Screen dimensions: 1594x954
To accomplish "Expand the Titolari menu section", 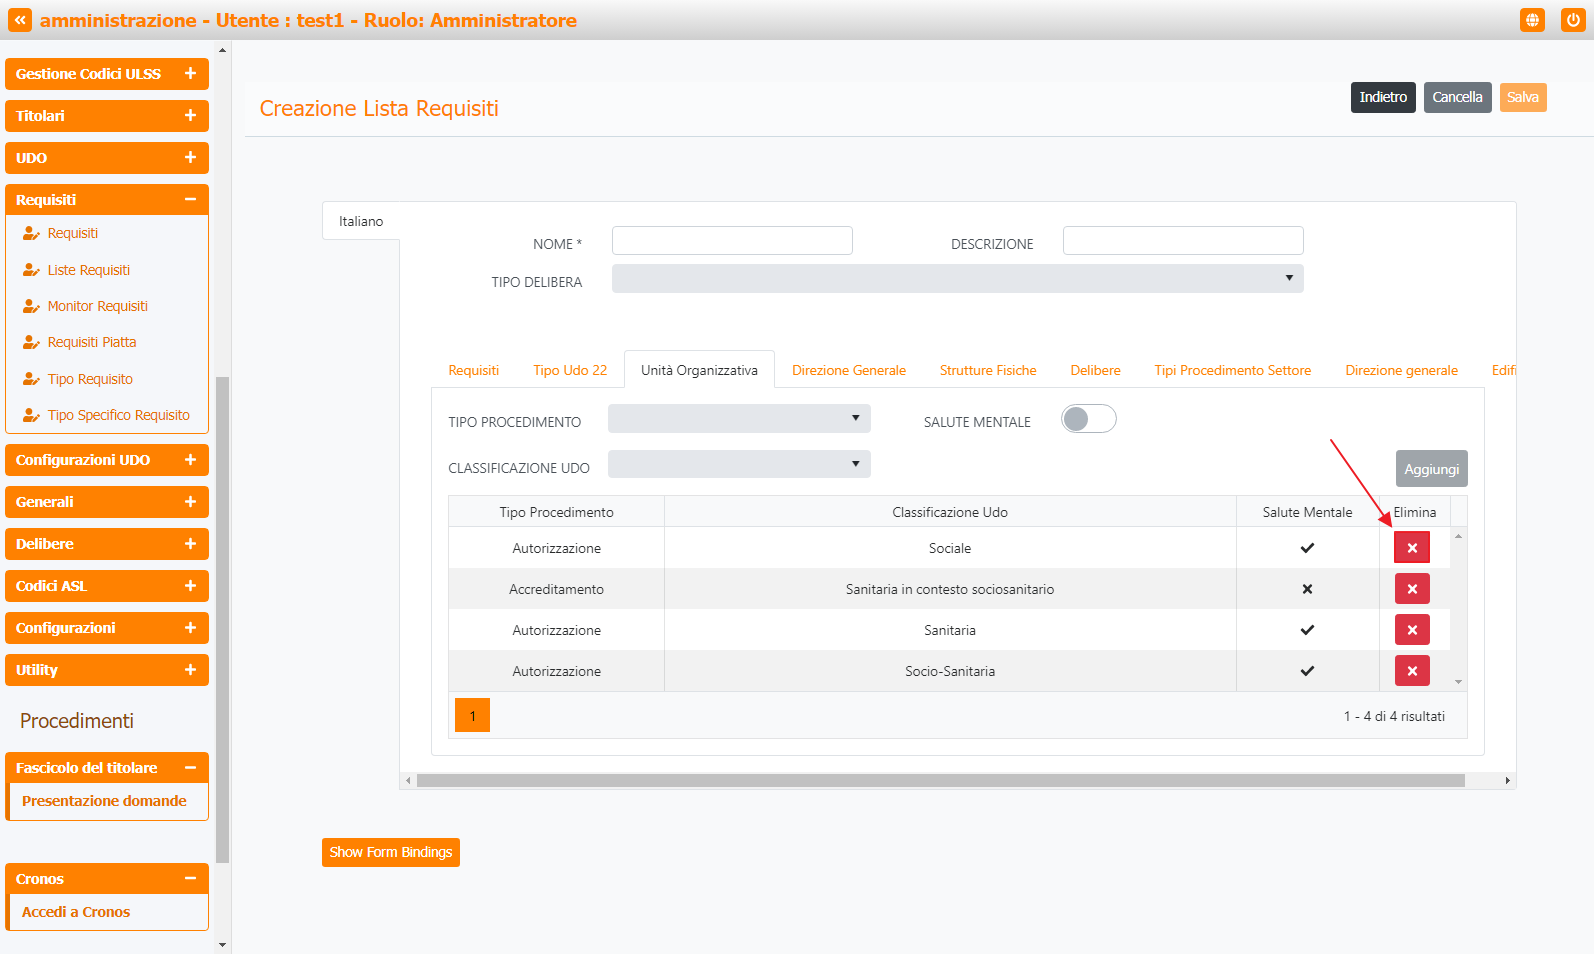I will 107,116.
